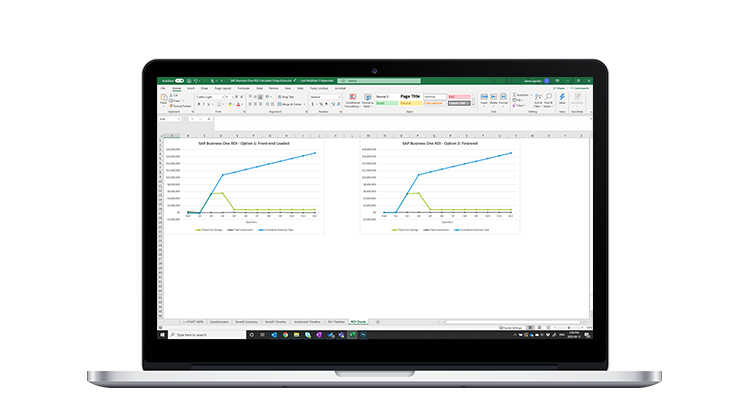The width and height of the screenshot is (750, 405).
Task: Click the Share button
Action: coord(559,88)
